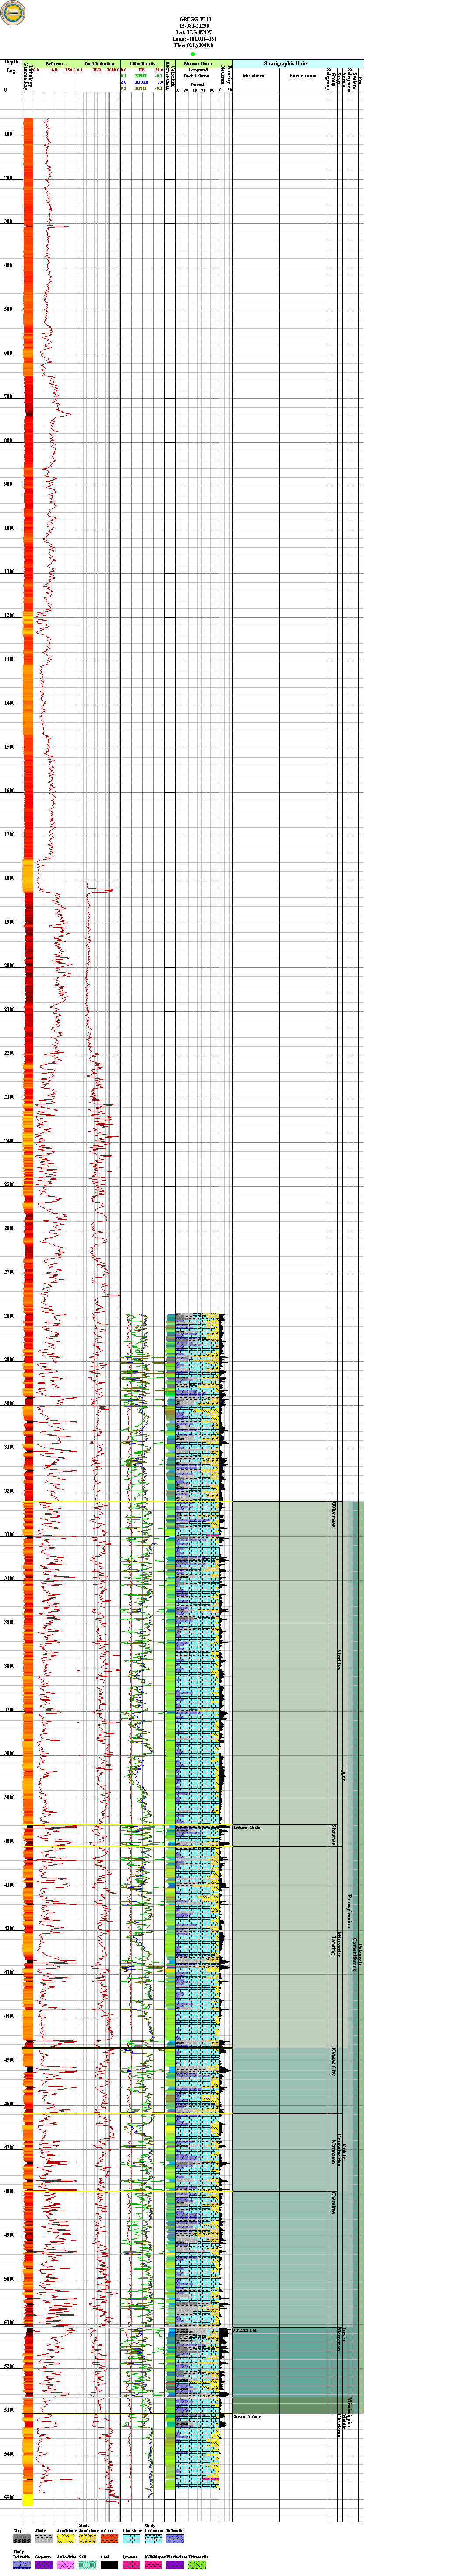Select the ILD curve label
The image size is (473, 2576).
pos(97,70)
